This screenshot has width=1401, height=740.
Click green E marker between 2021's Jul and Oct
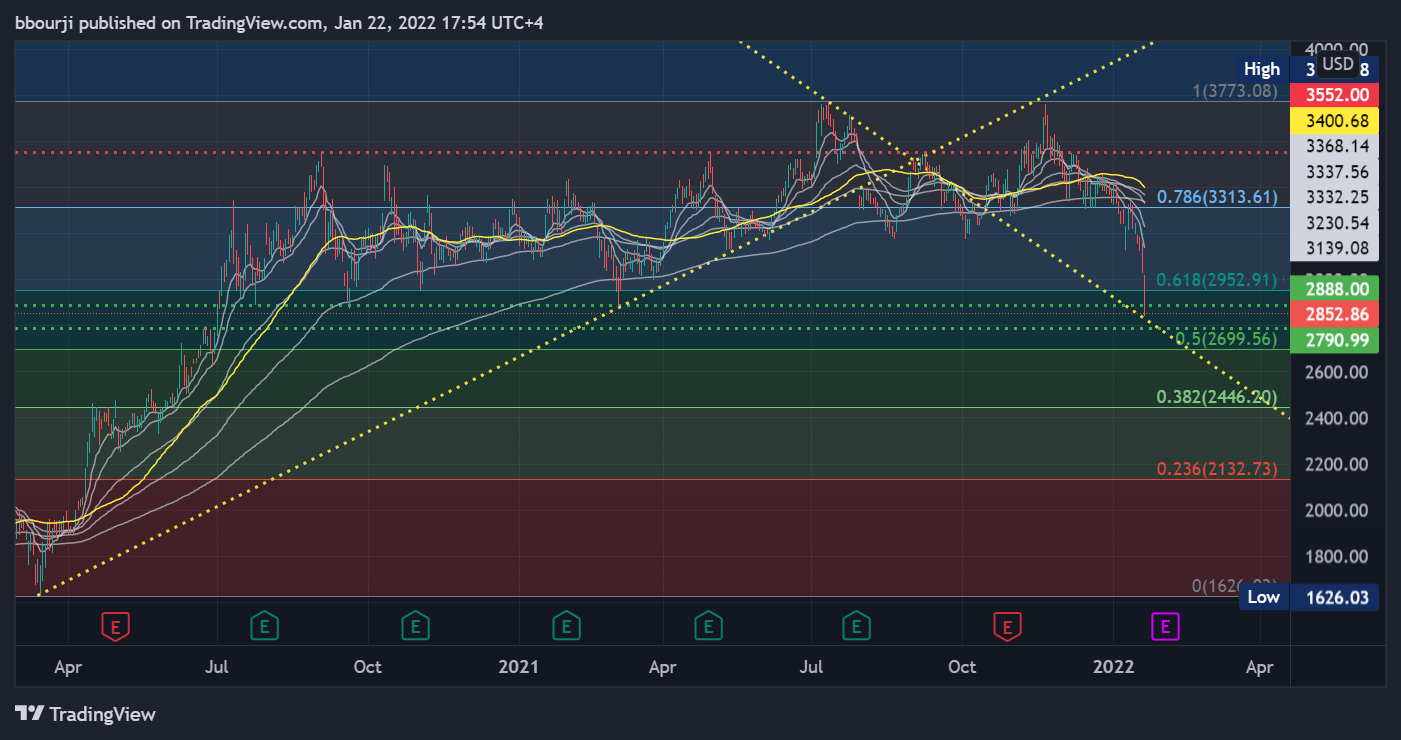pyautogui.click(x=856, y=627)
